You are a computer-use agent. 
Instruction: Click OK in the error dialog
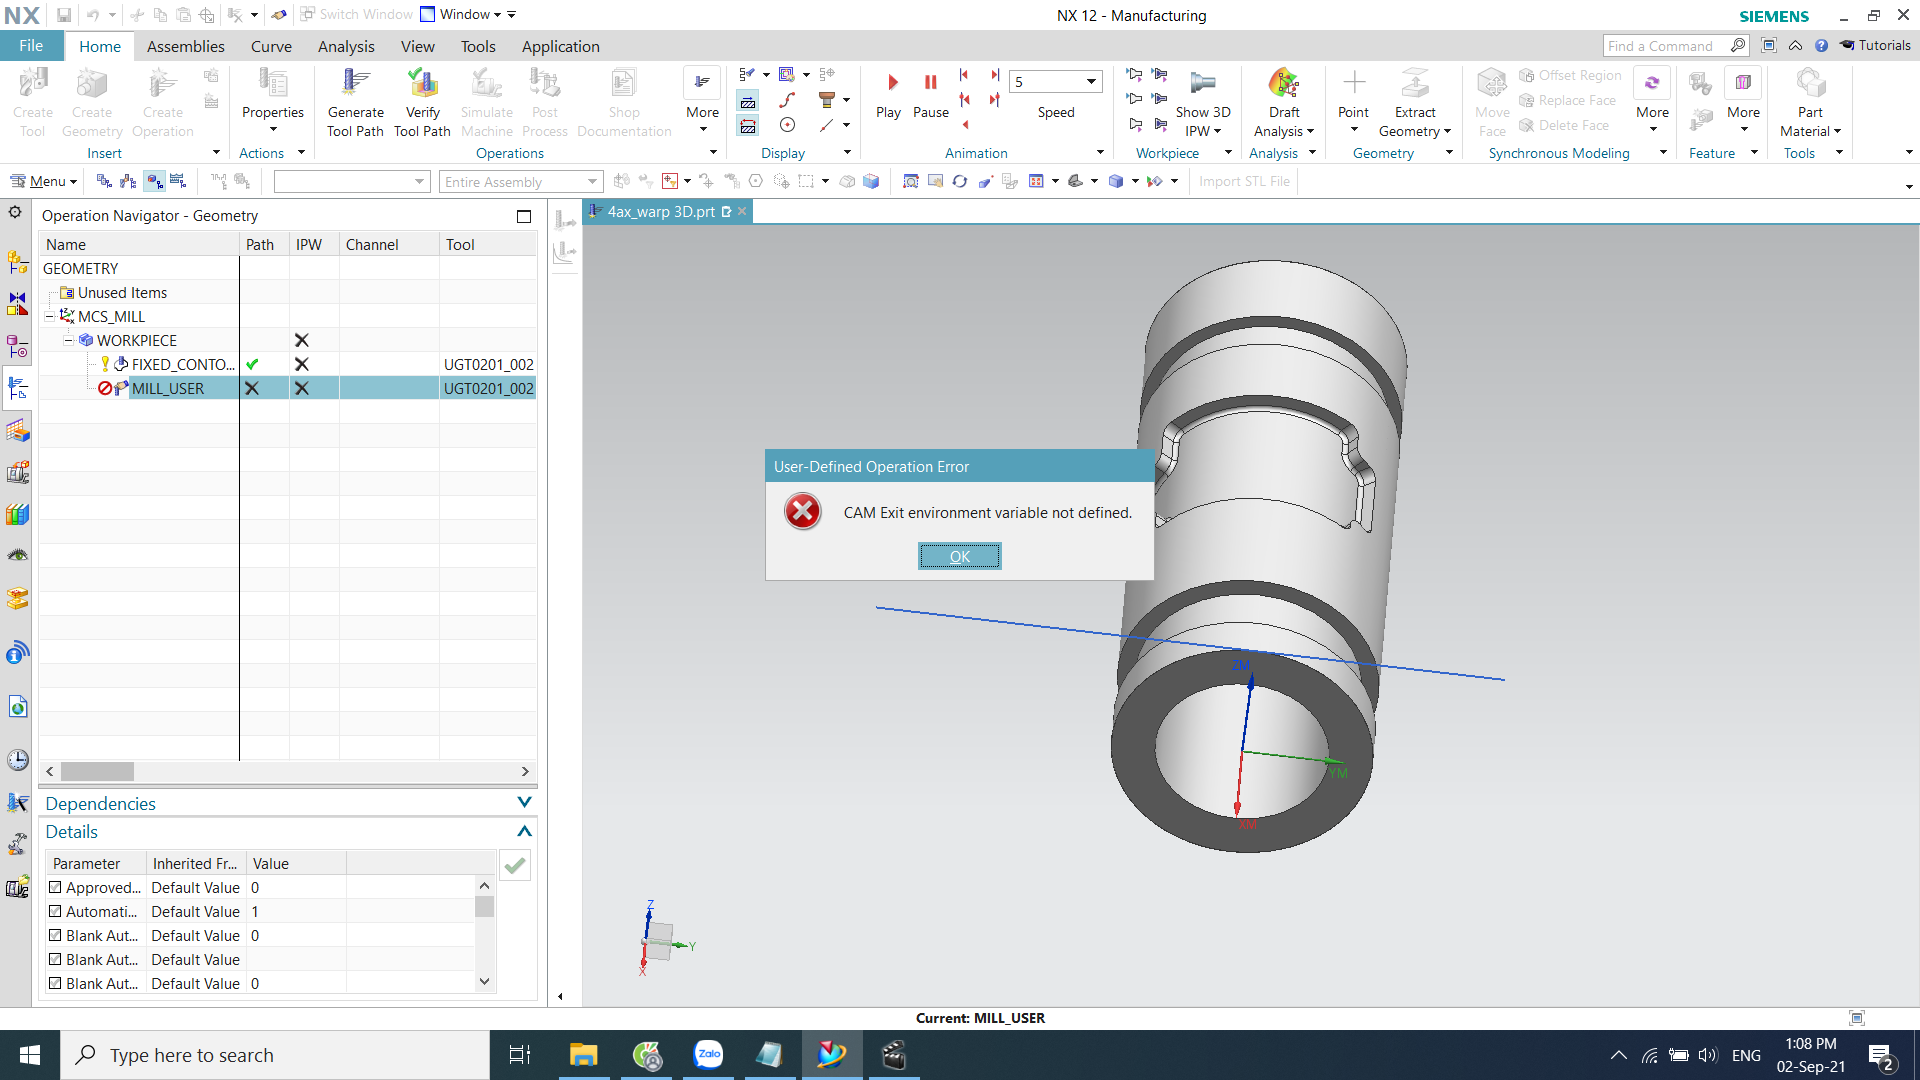(959, 556)
